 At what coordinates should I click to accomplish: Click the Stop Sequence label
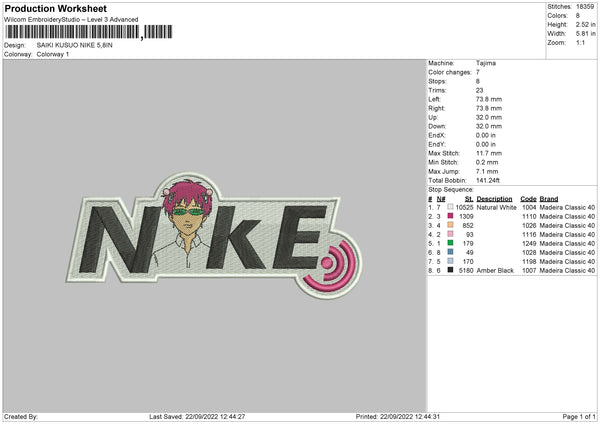point(451,190)
